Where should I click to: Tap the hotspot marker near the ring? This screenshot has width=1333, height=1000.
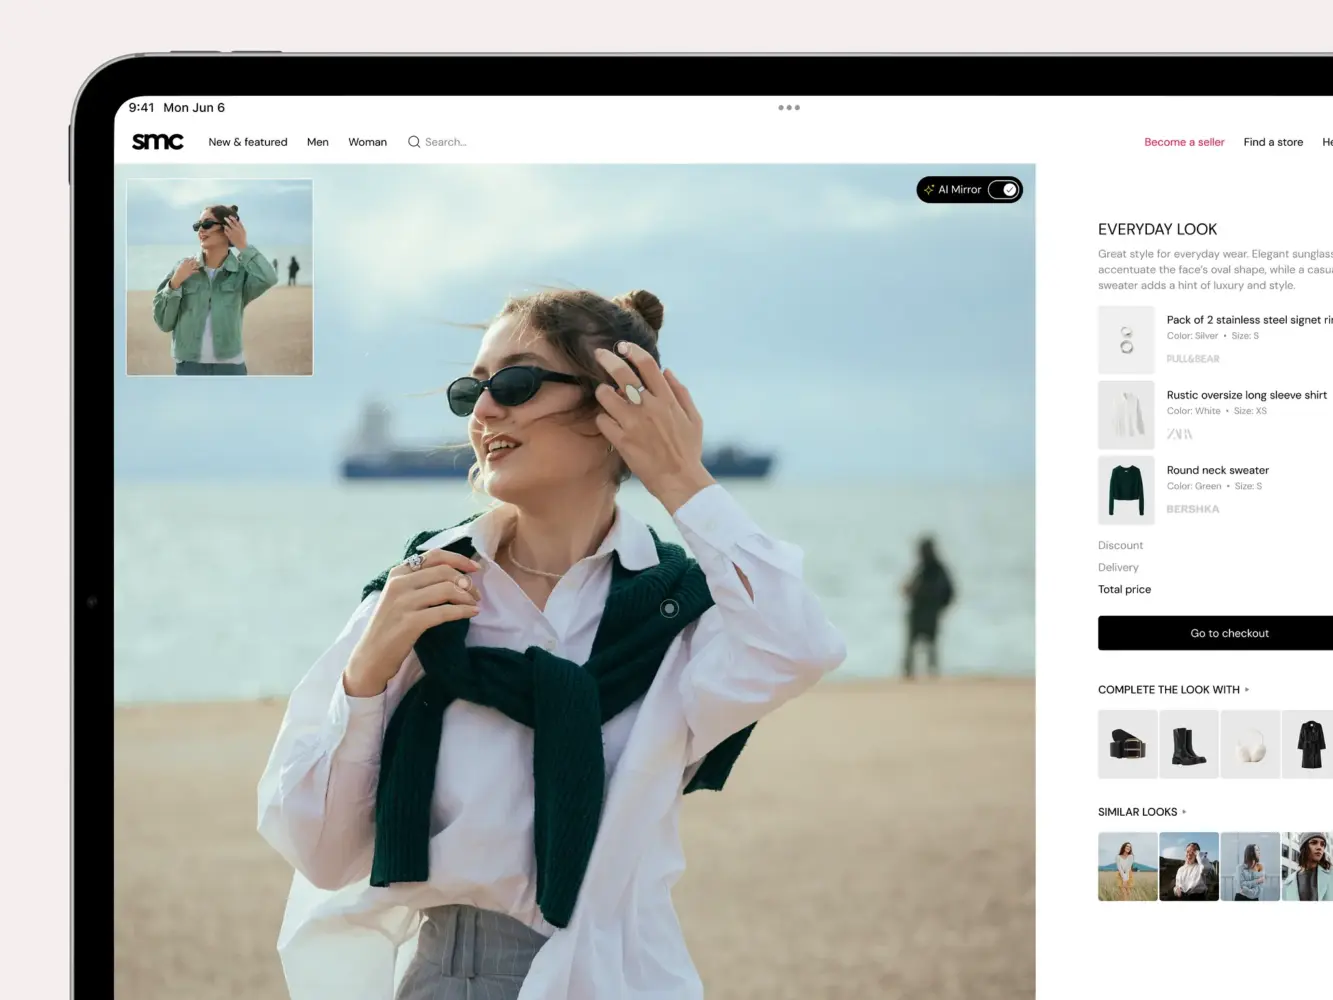(x=622, y=349)
